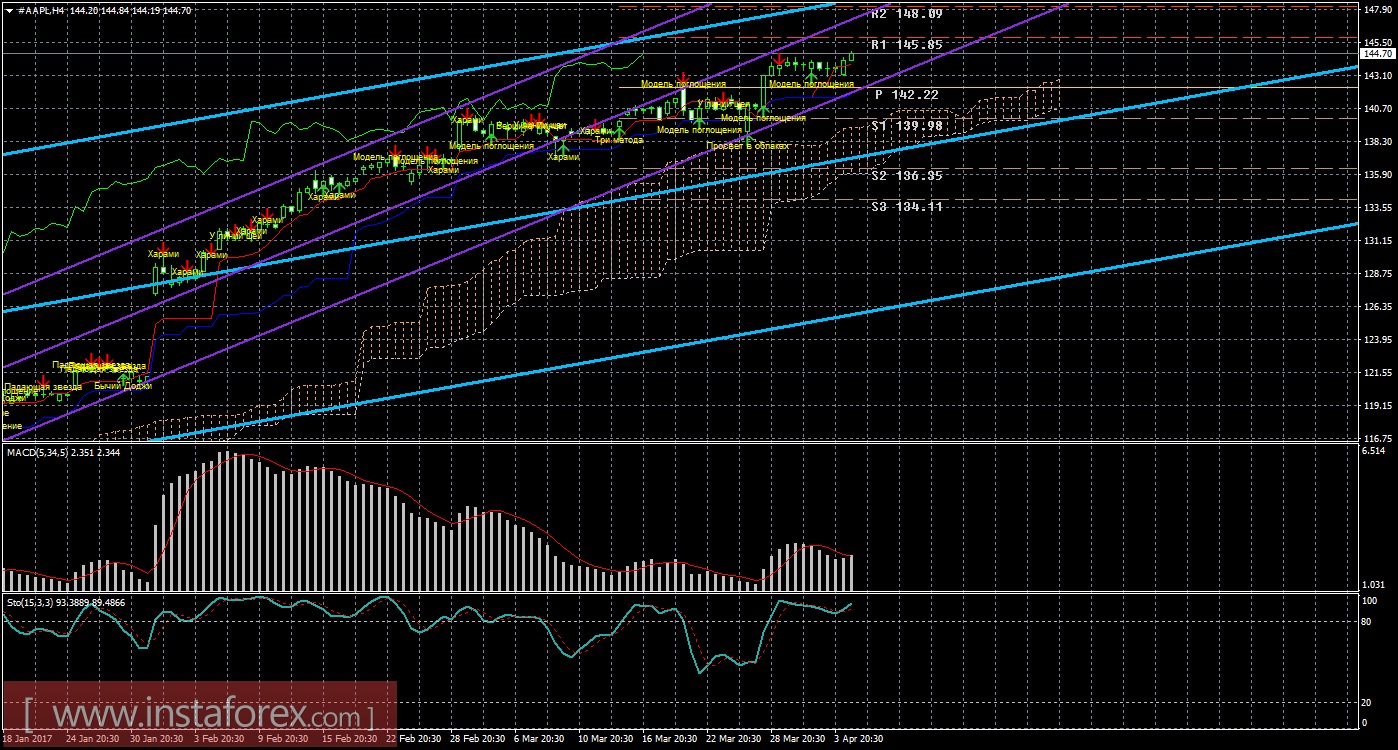
Task: Click the 126.35 price scale value
Action: [x=1379, y=307]
